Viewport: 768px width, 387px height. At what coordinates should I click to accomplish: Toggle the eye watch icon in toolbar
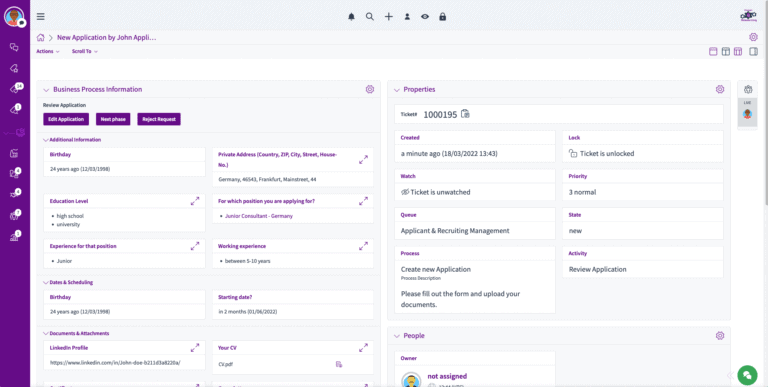[425, 17]
